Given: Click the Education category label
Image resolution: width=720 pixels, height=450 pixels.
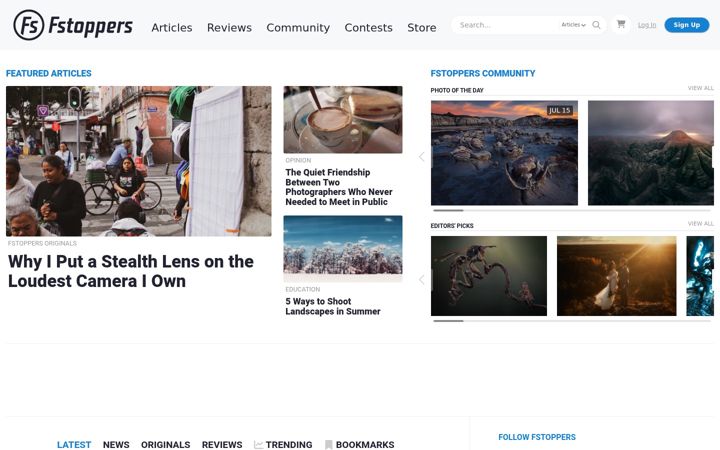Looking at the screenshot, I should pyautogui.click(x=303, y=289).
